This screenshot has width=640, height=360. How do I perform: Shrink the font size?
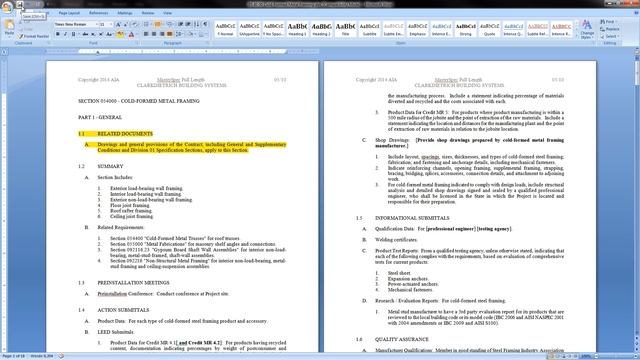[x=126, y=24]
